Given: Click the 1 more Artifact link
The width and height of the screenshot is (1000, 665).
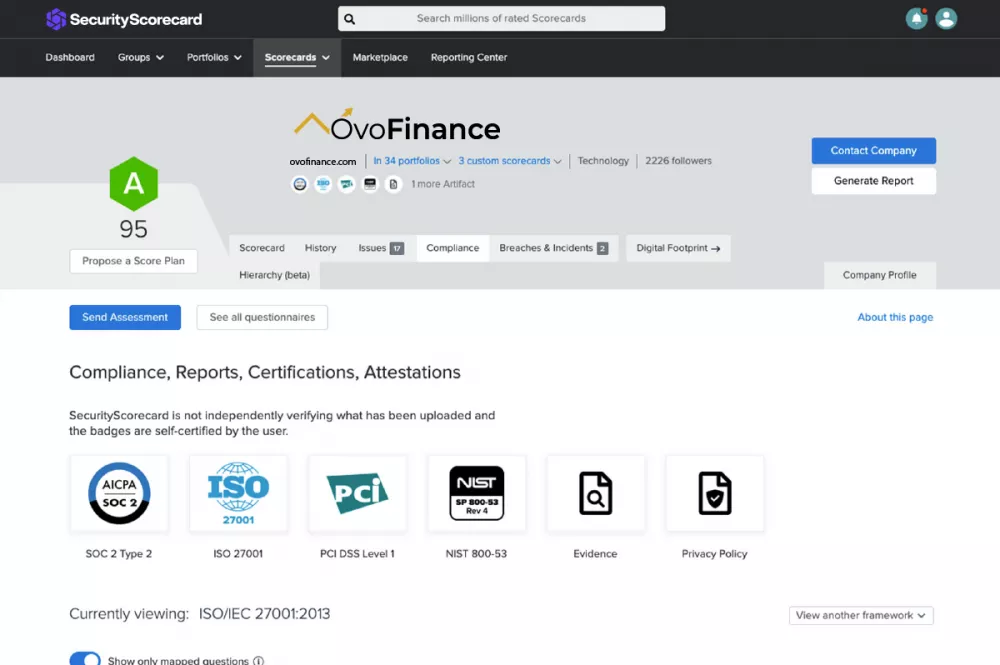Looking at the screenshot, I should click(x=443, y=184).
